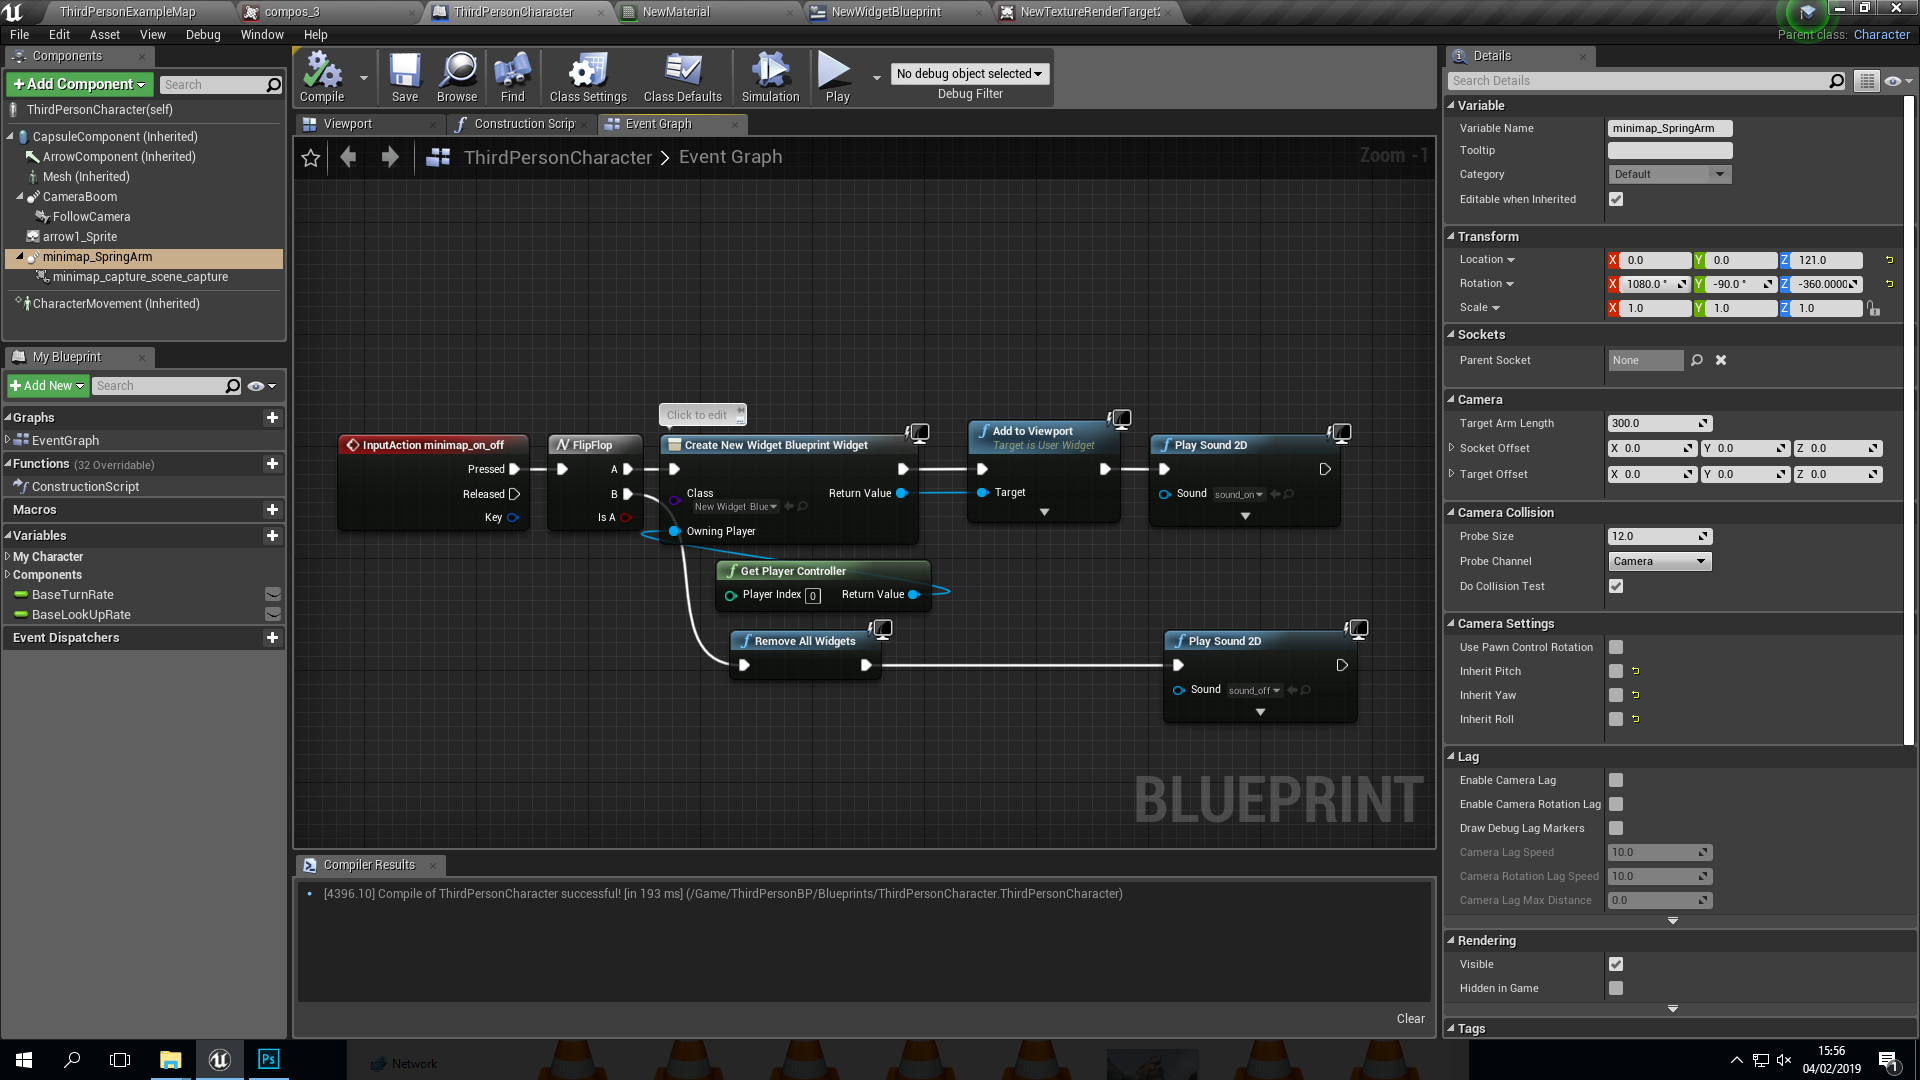Enable Camera Lag checkbox

(x=1616, y=781)
